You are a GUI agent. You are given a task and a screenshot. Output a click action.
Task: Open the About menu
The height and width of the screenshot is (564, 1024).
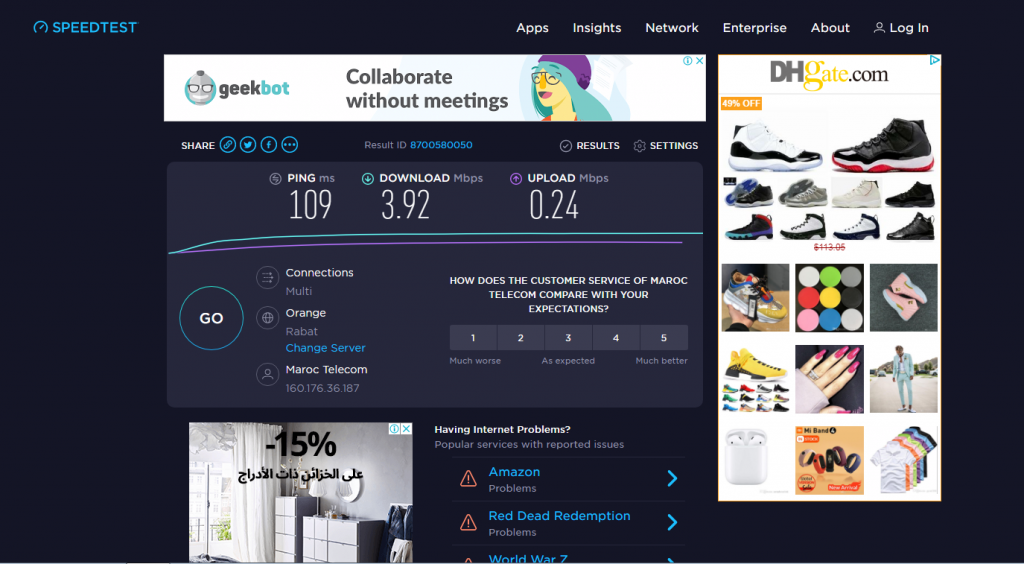pos(830,28)
